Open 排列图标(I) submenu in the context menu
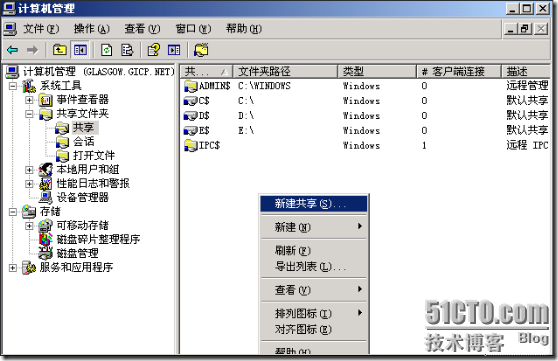Image resolution: width=558 pixels, height=361 pixels. tap(314, 313)
